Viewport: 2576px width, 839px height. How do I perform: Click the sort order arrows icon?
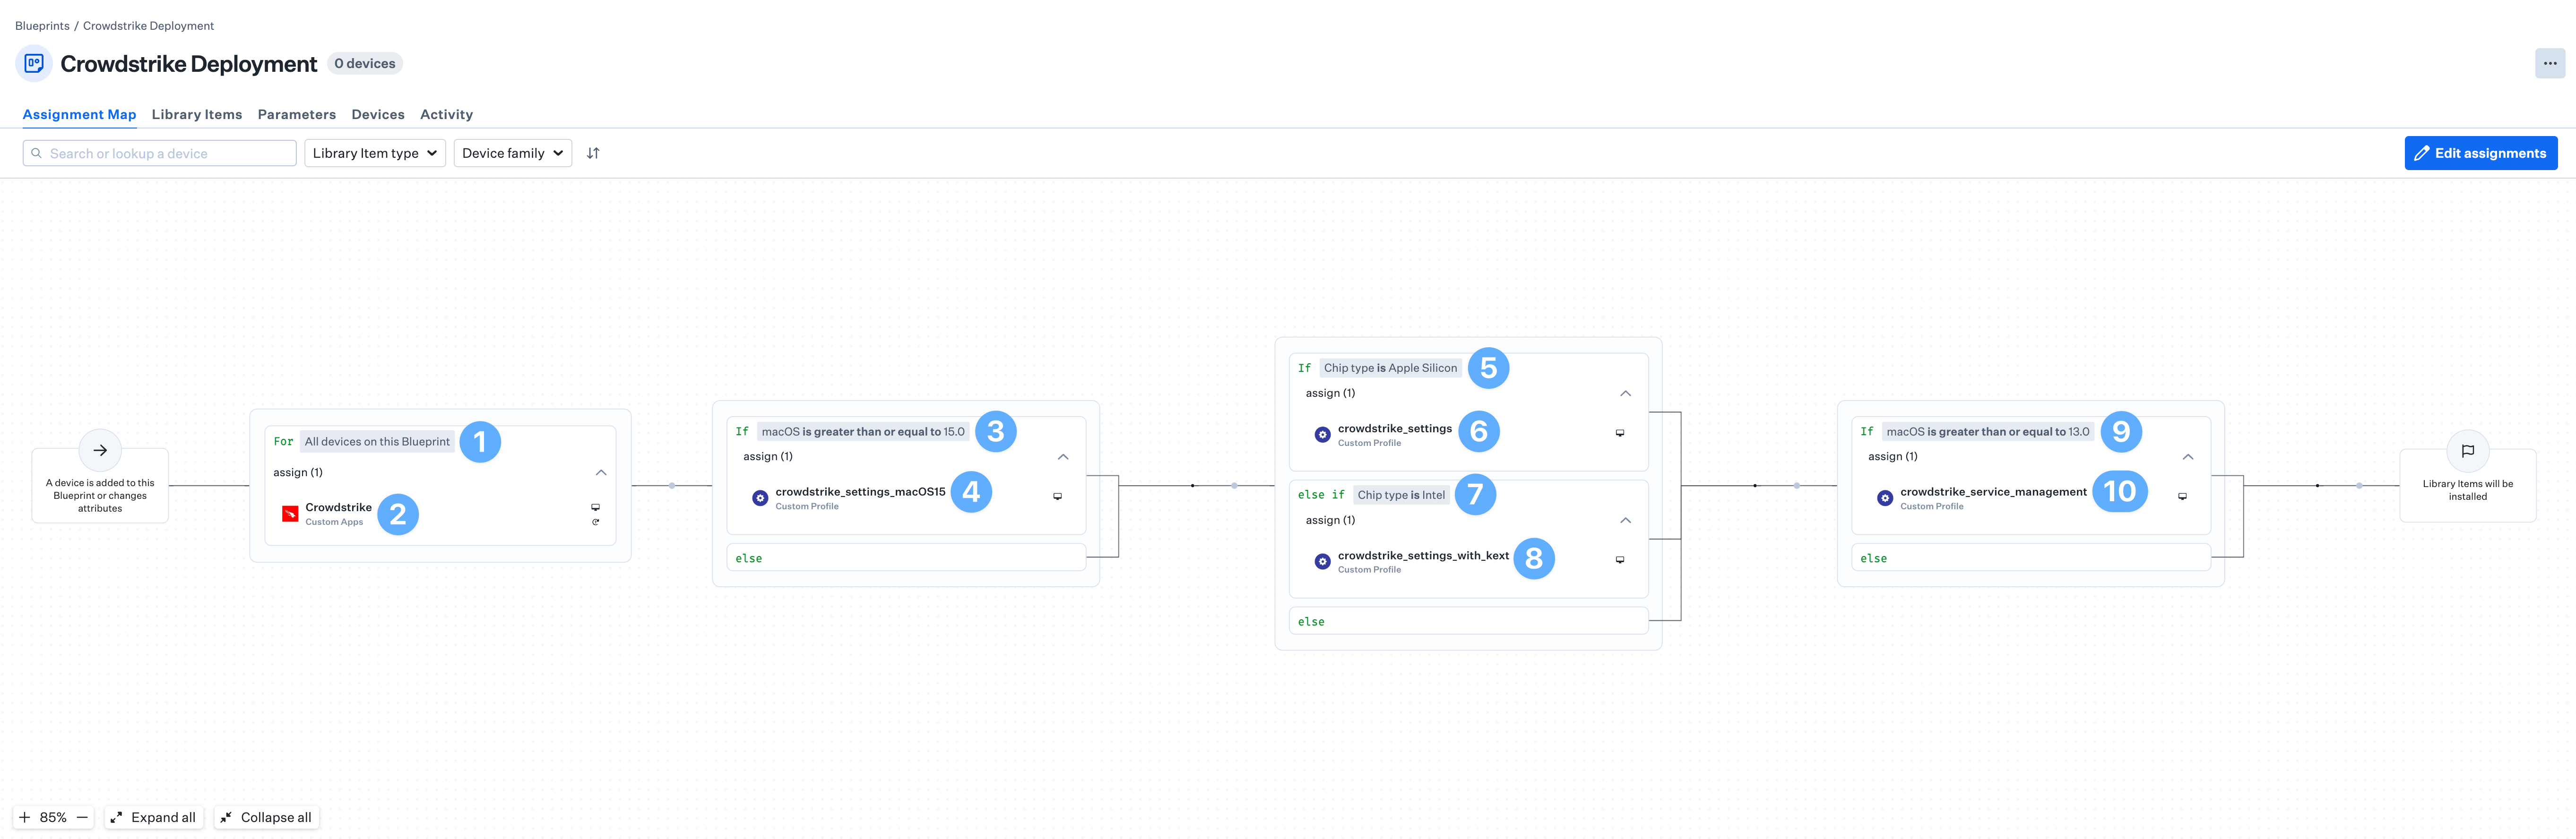pos(593,153)
